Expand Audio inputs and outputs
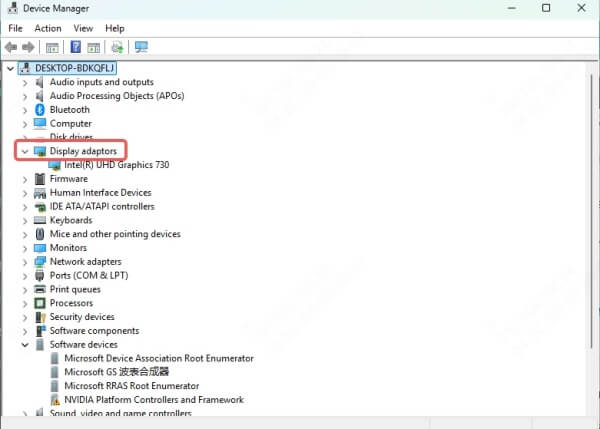The image size is (600, 429). pyautogui.click(x=25, y=82)
